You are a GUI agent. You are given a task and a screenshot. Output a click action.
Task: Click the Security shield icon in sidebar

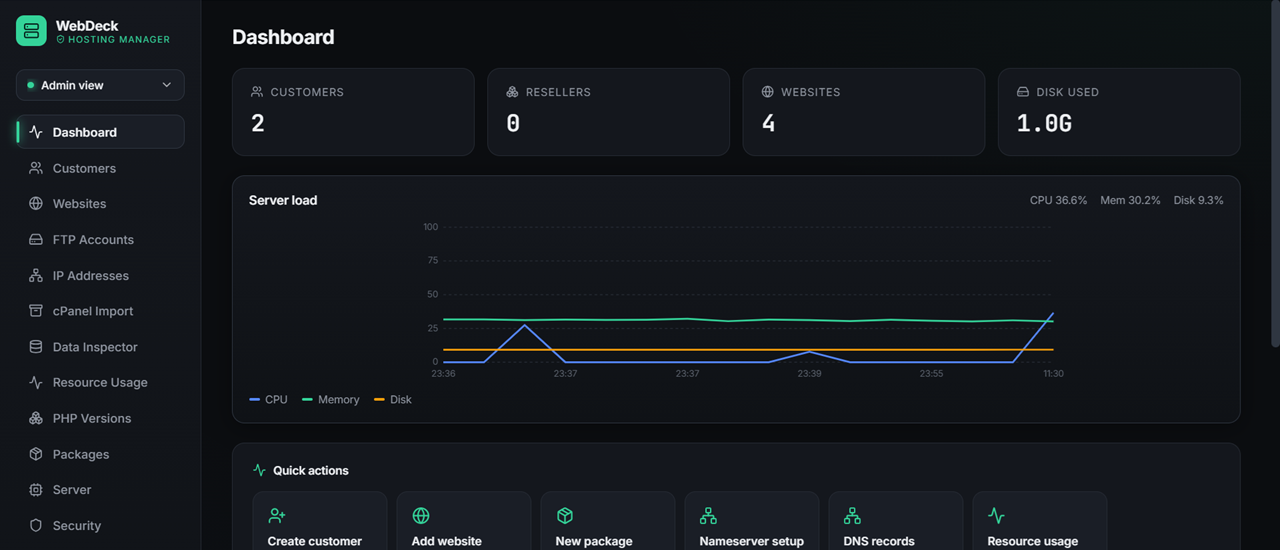pyautogui.click(x=36, y=525)
